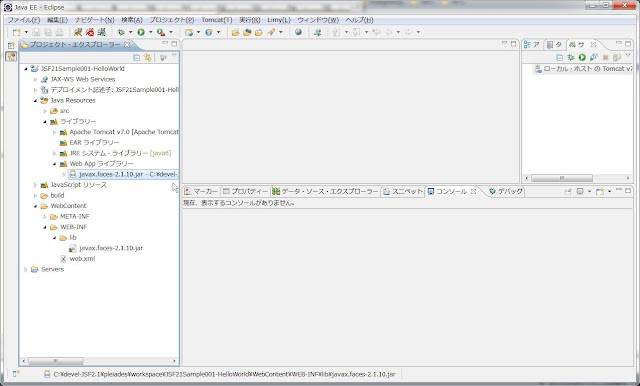Open the Run dropdown arrow in main toolbar
Image resolution: width=640 pixels, height=386 pixels.
point(151,32)
